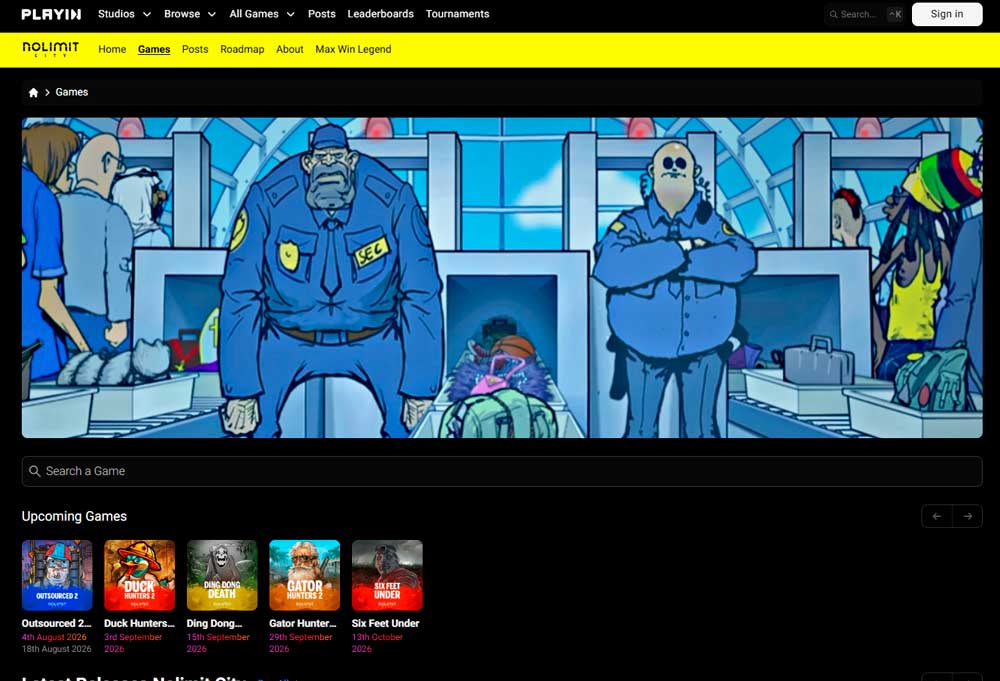Click the next arrow for Upcoming Games
Viewport: 1000px width, 681px height.
967,516
